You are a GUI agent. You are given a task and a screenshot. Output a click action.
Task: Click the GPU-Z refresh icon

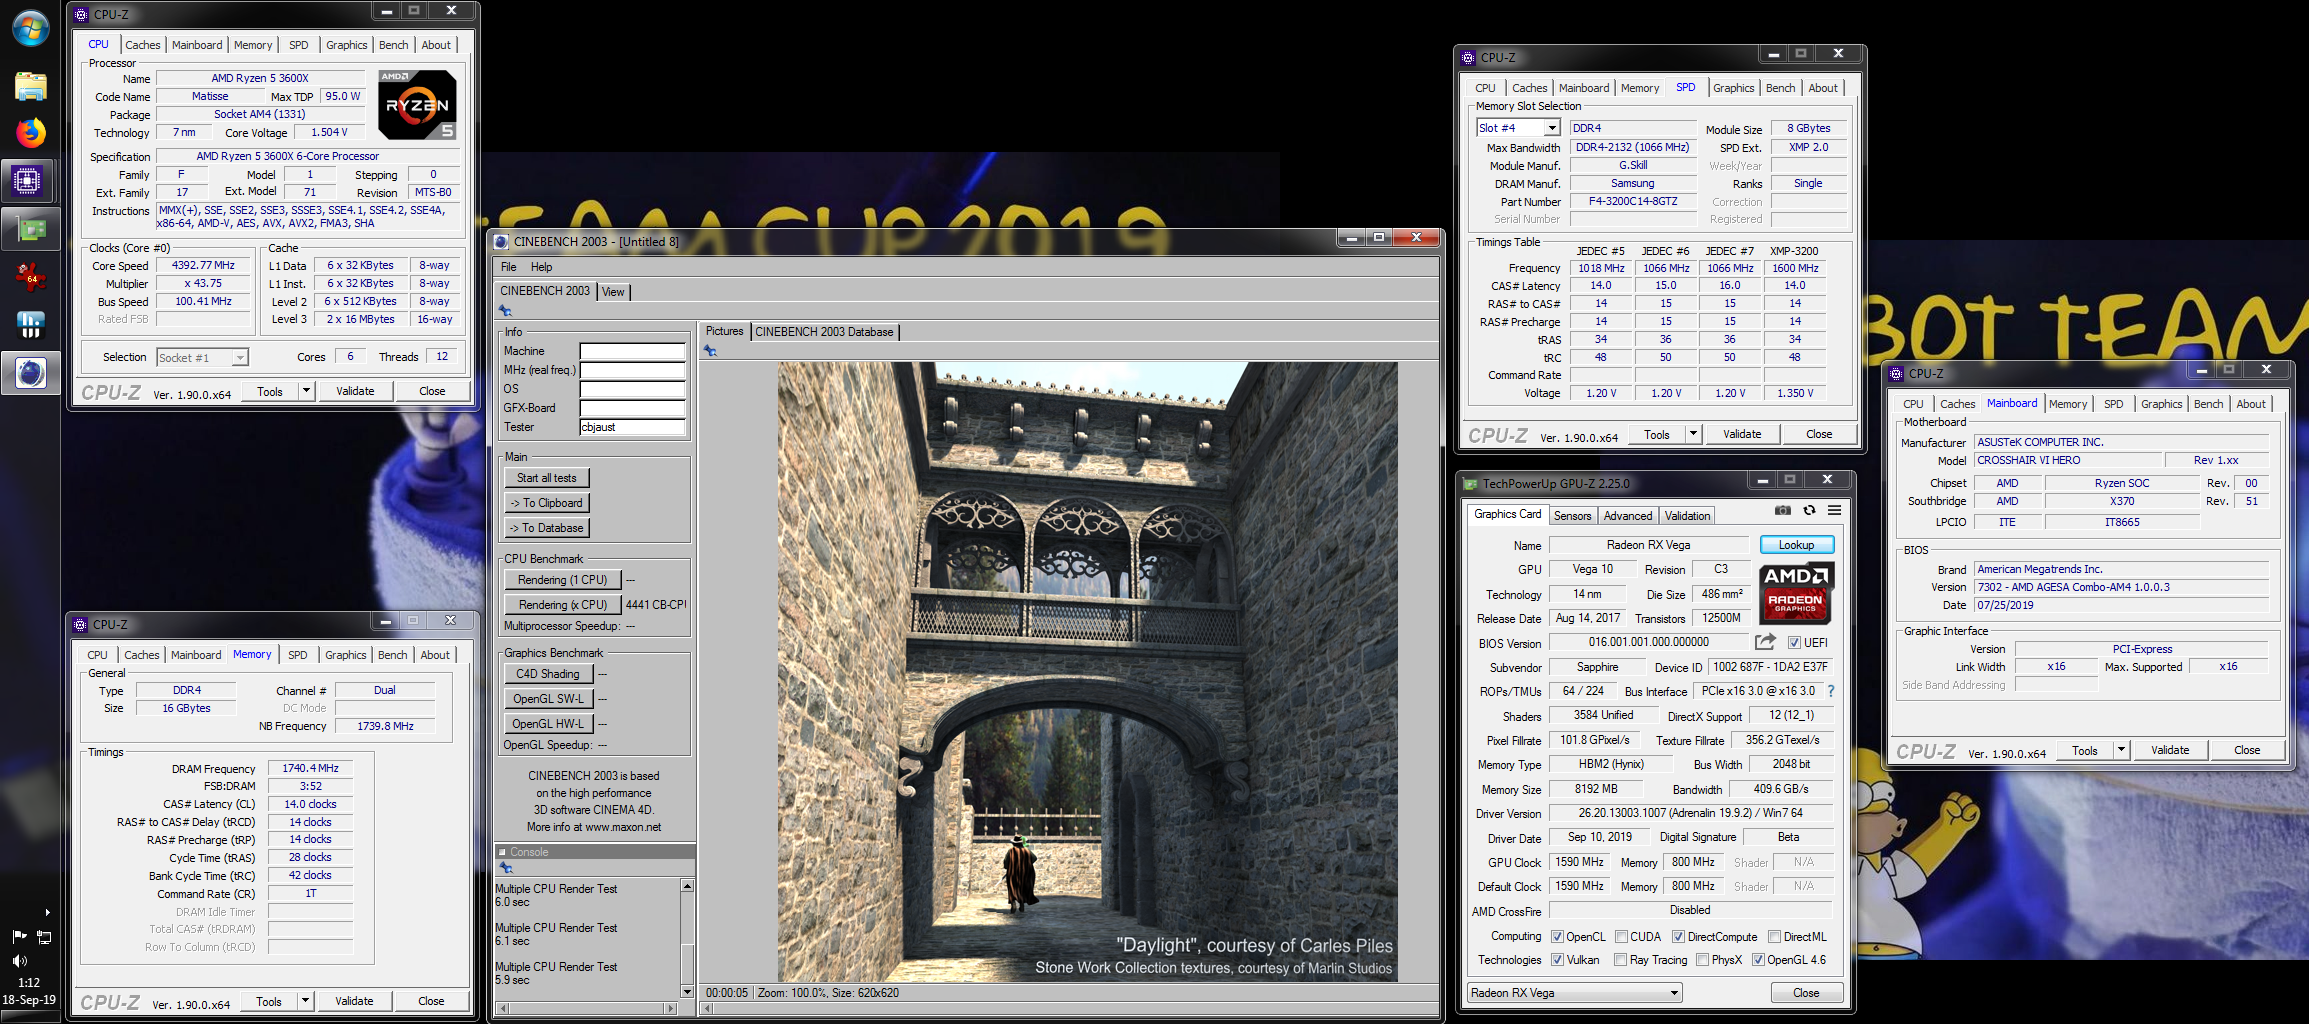pyautogui.click(x=1809, y=510)
